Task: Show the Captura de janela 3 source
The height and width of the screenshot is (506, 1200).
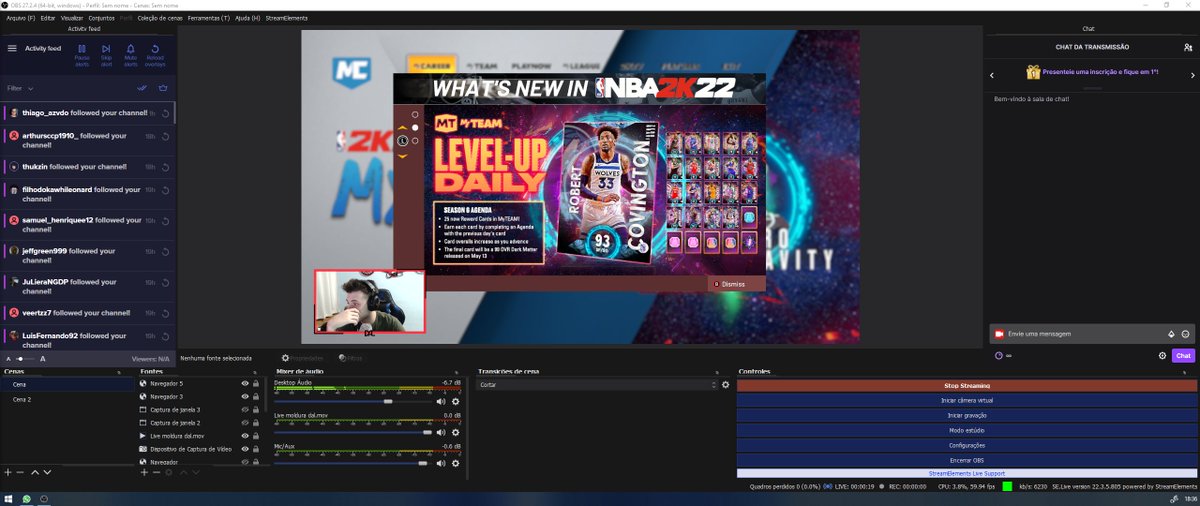Action: coord(245,410)
